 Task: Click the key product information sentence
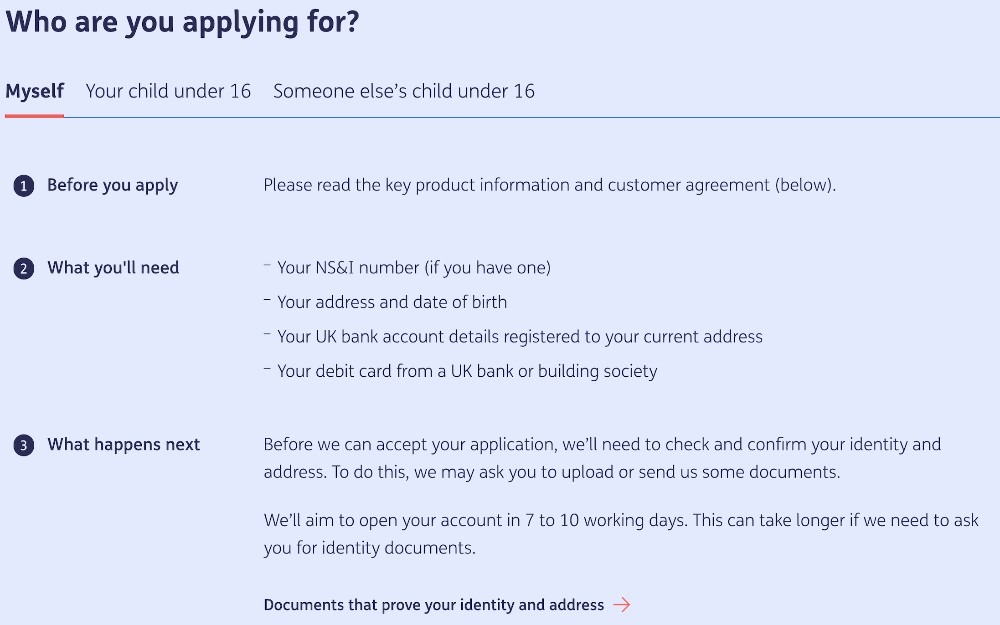549,185
